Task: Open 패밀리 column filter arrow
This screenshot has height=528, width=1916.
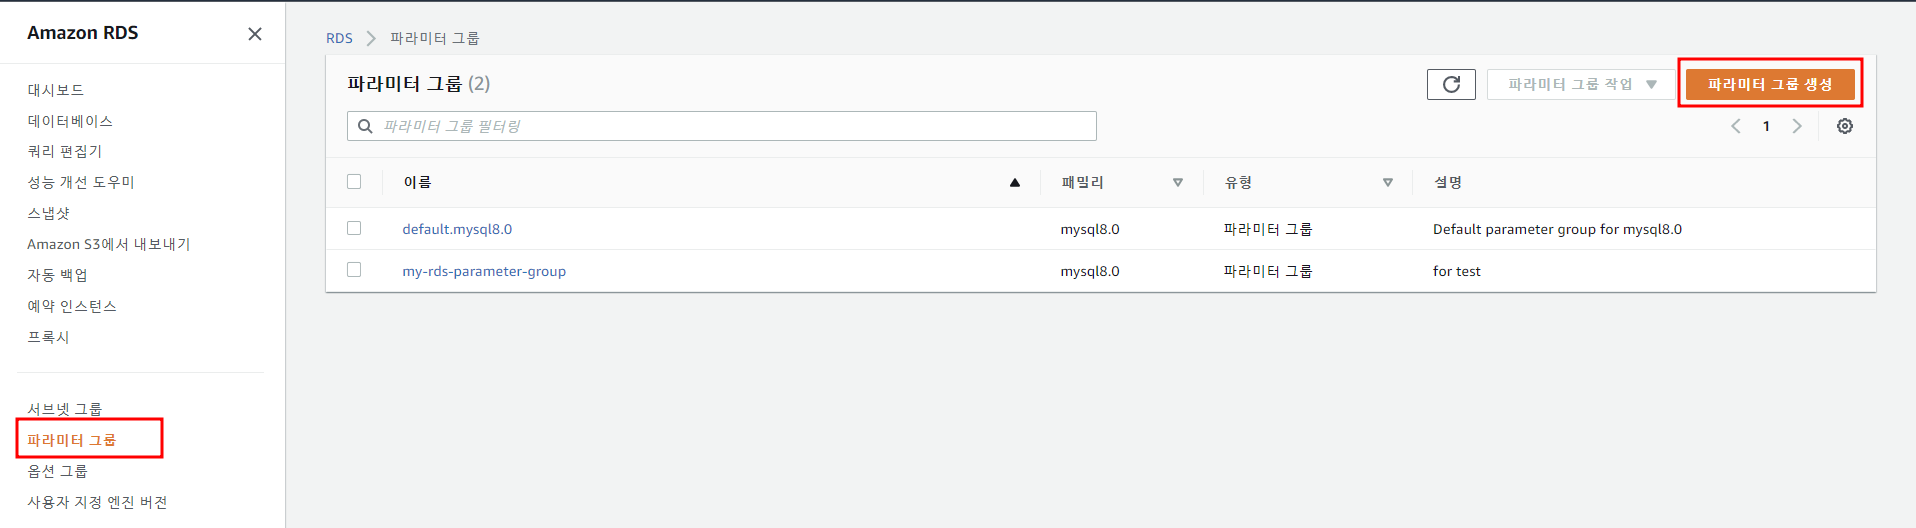Action: click(1178, 182)
